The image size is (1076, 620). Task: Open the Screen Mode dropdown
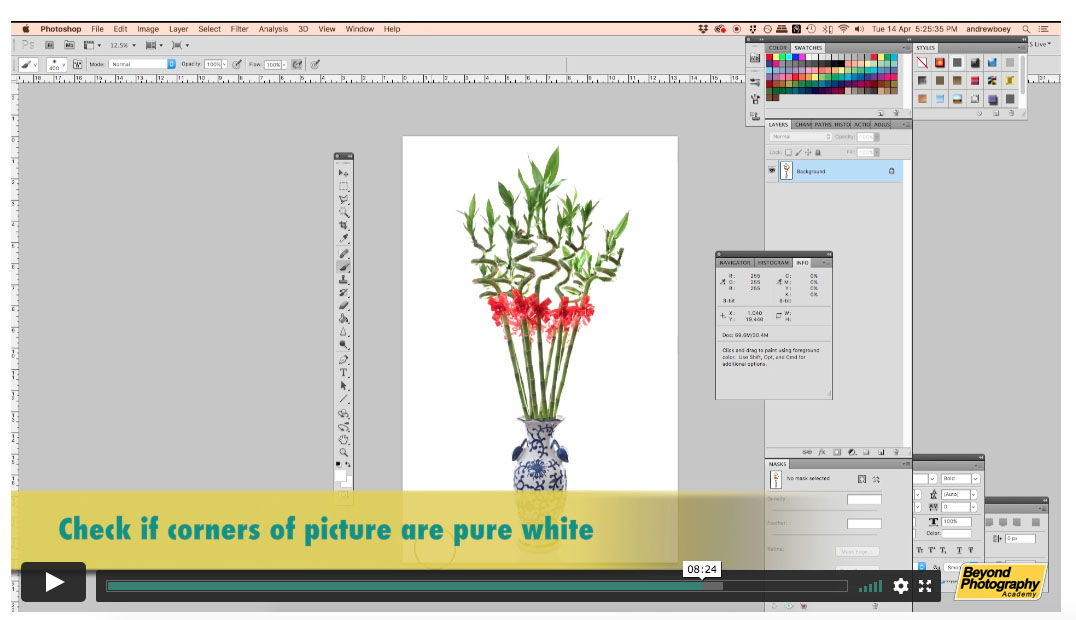[x=180, y=45]
